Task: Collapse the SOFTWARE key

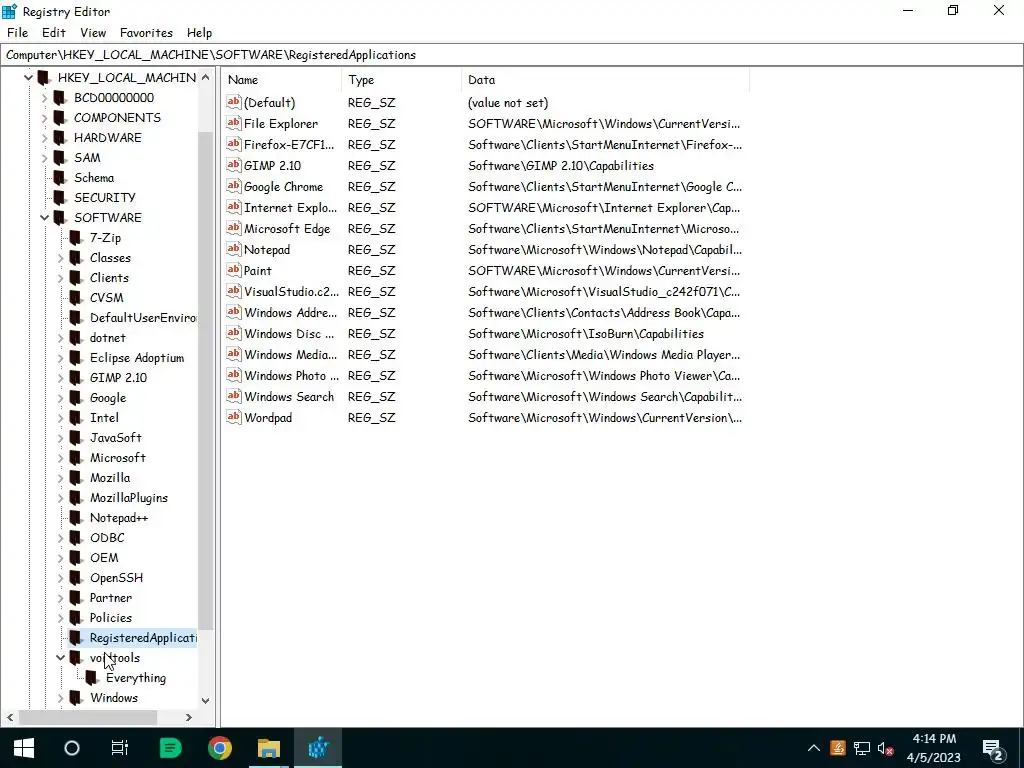Action: (x=44, y=218)
